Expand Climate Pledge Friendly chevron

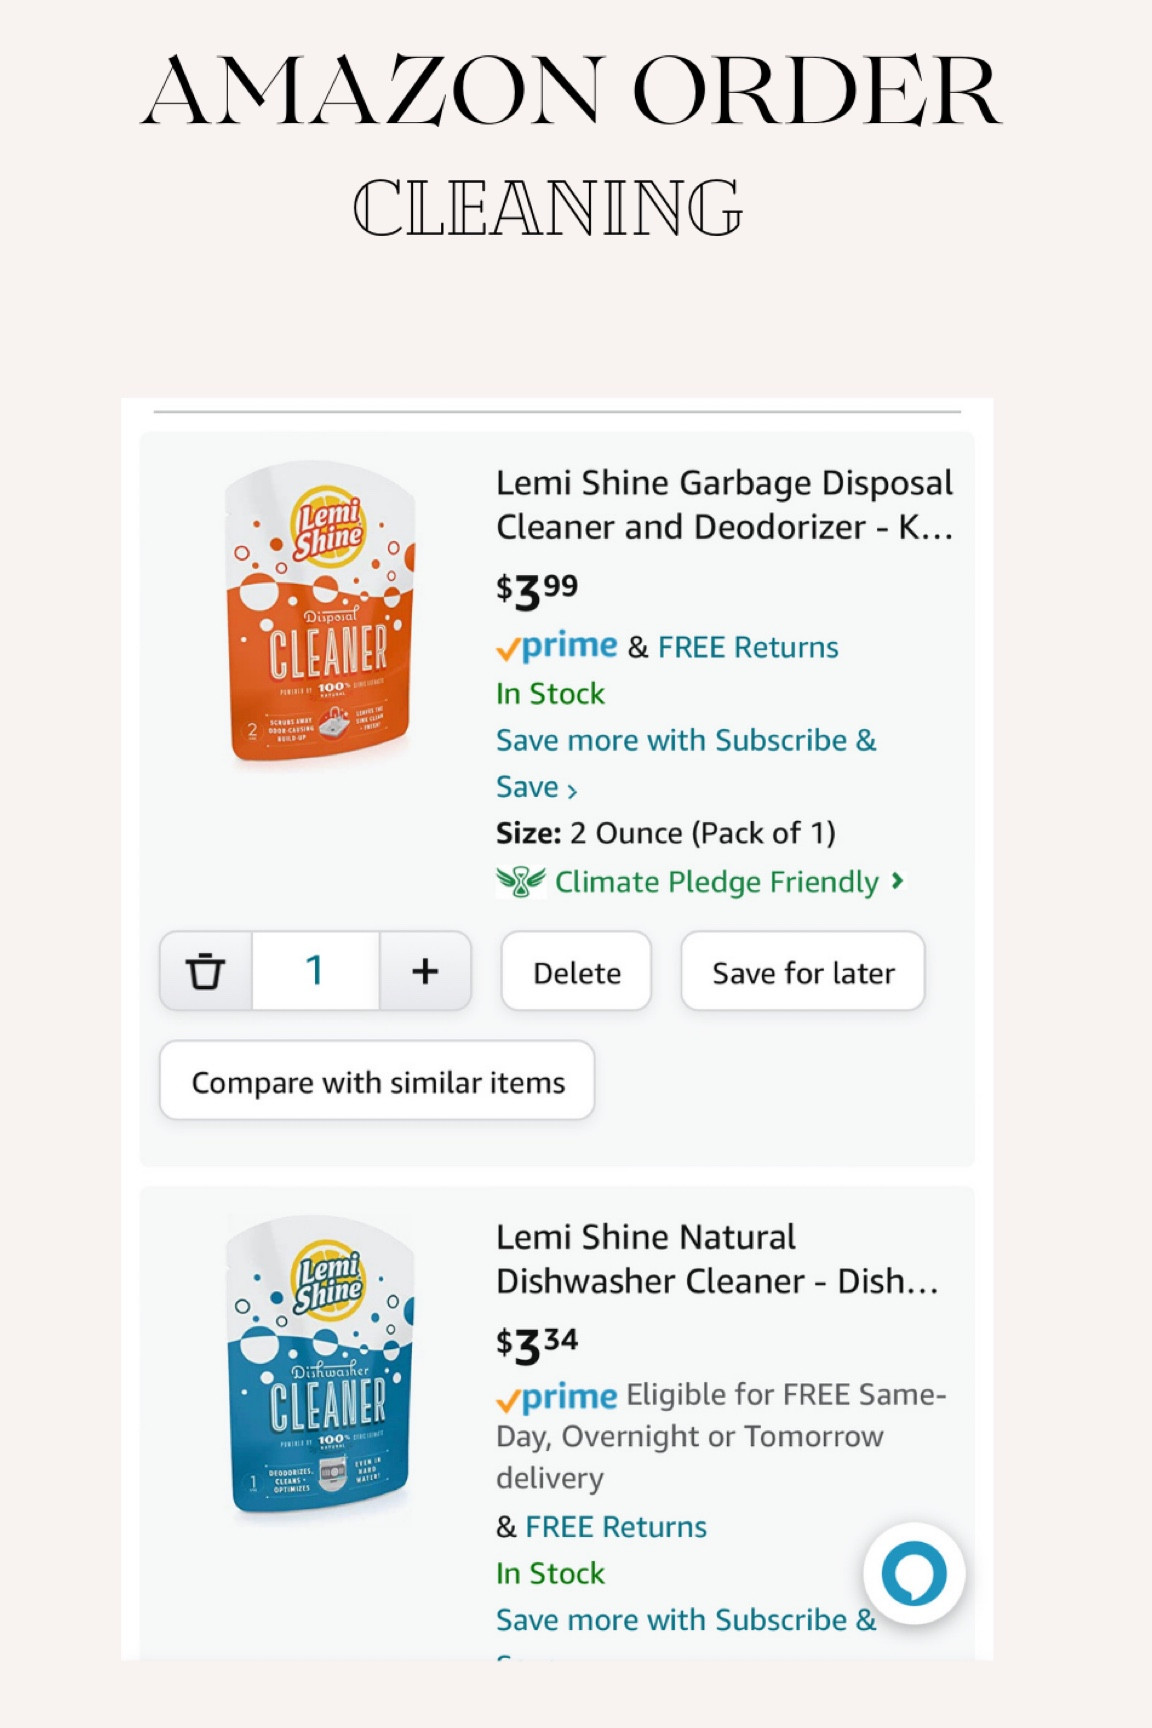[x=898, y=881]
